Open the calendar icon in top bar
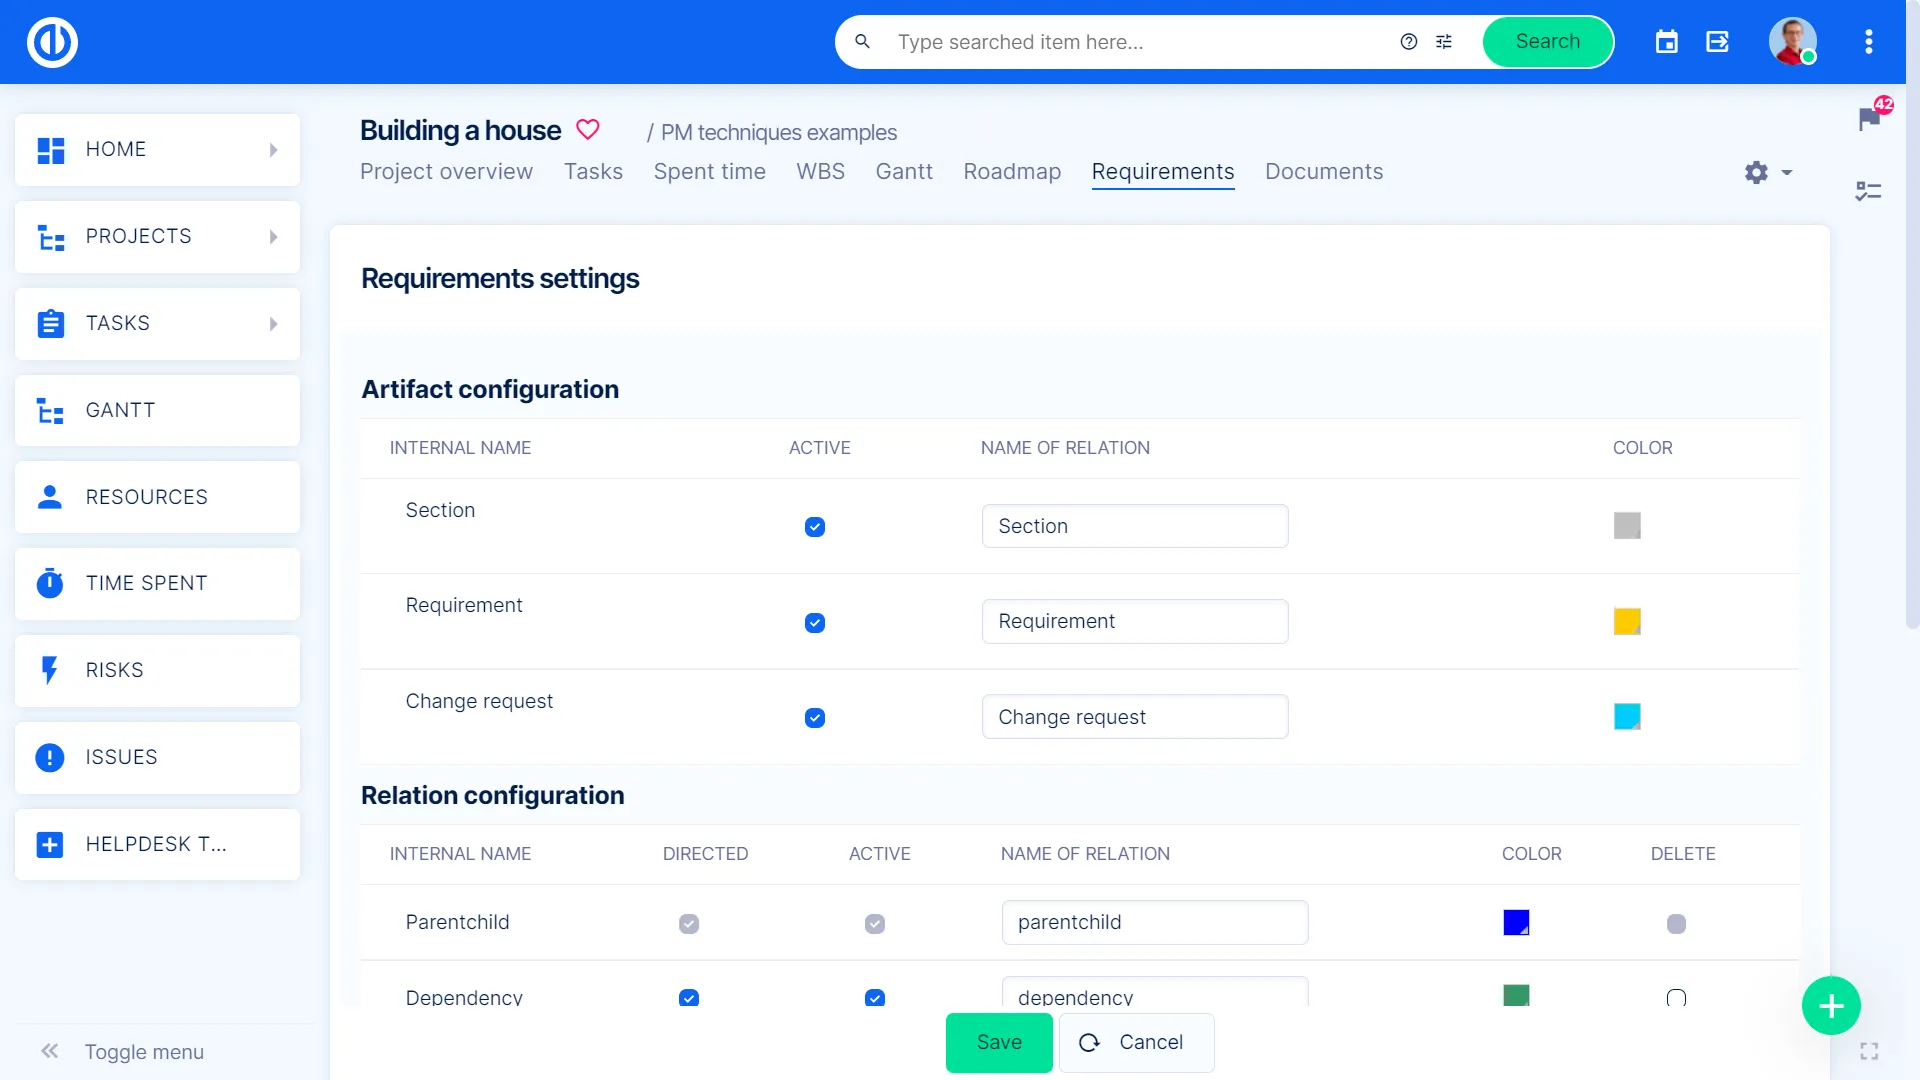This screenshot has width=1920, height=1080. coord(1666,42)
